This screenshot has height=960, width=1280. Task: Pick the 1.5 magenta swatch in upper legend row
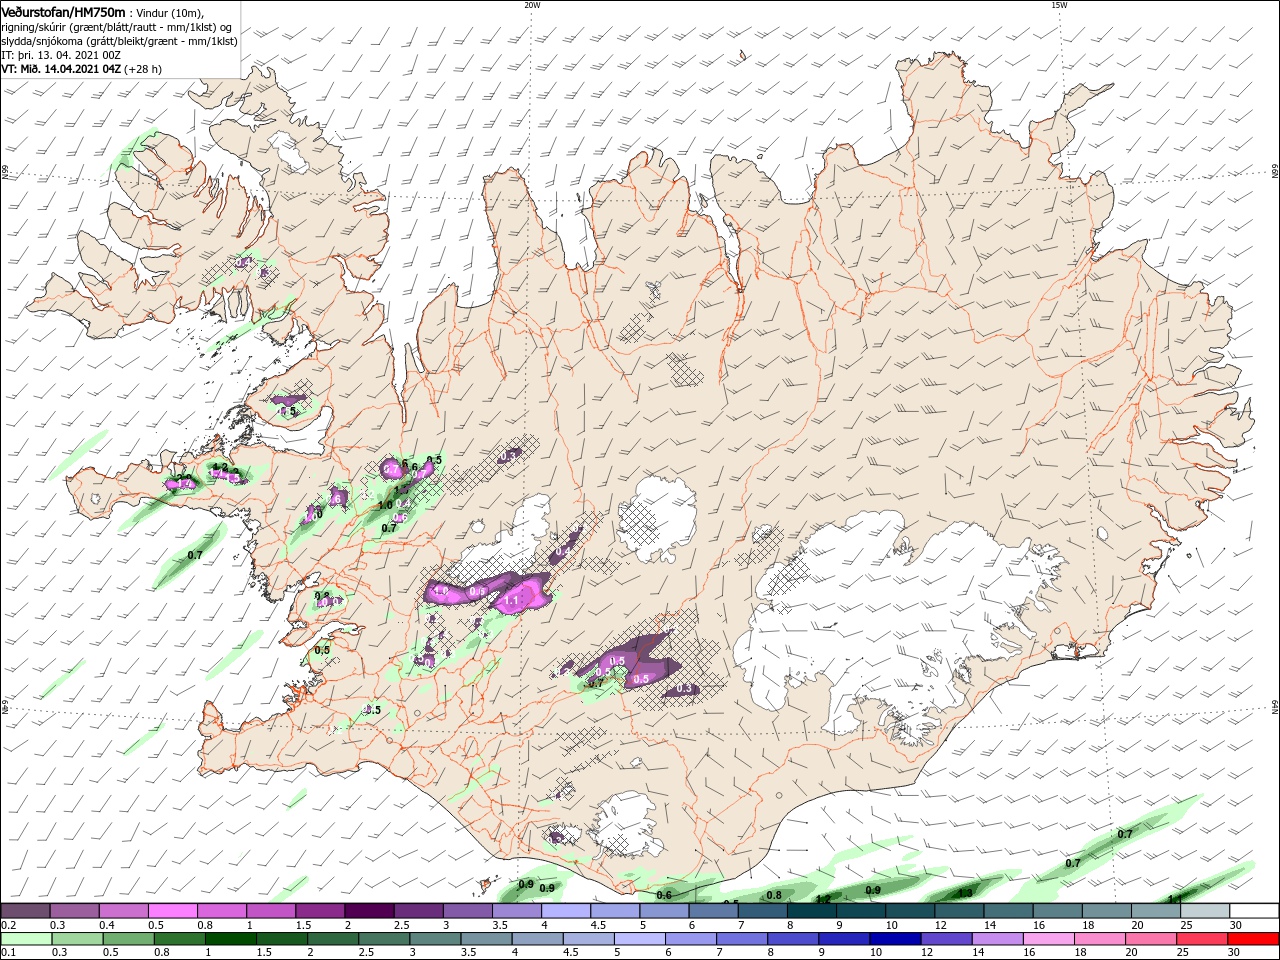tap(319, 911)
